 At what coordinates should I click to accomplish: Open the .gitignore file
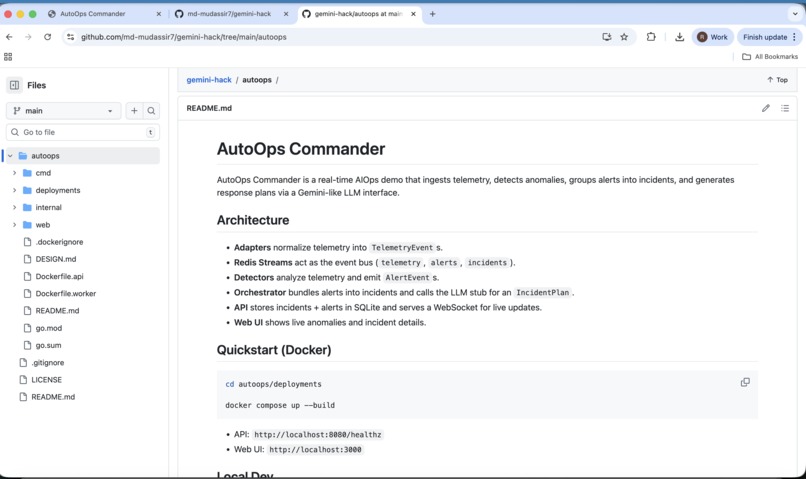click(x=47, y=362)
